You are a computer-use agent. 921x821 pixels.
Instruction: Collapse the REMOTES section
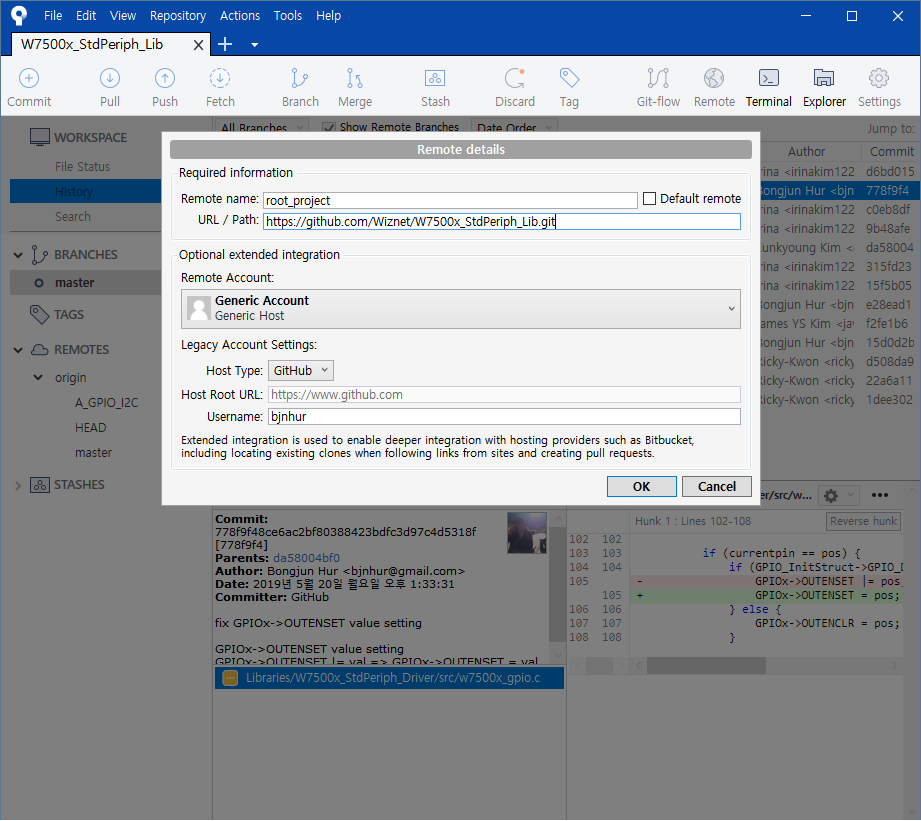[x=18, y=350]
